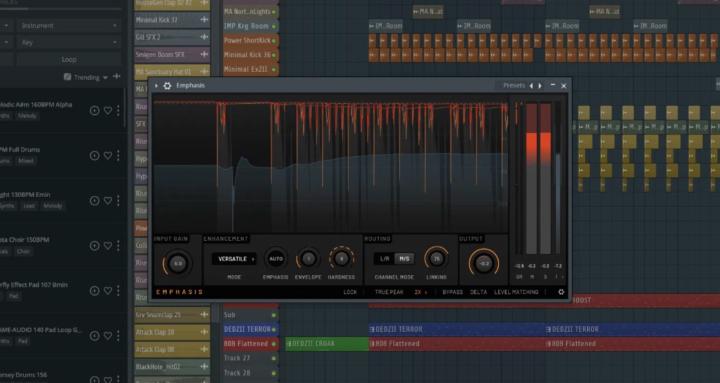720x383 pixels.
Task: Toggle the checkbox beside Trending
Action: pyautogui.click(x=68, y=77)
